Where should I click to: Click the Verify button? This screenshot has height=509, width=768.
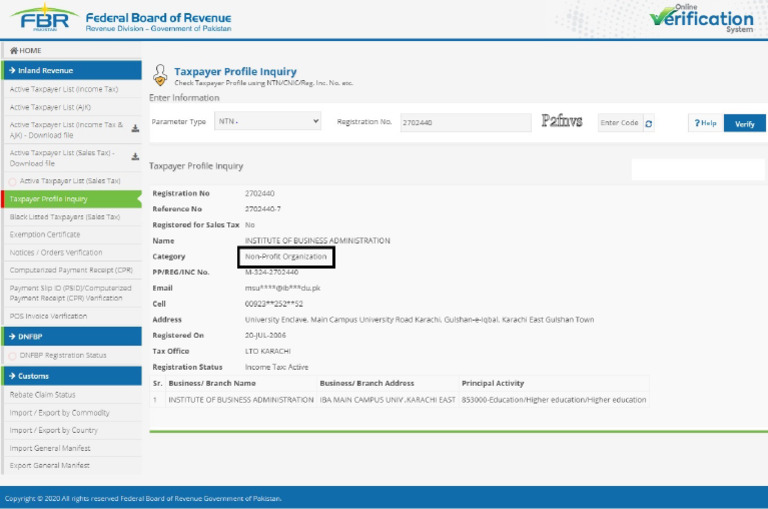744,124
